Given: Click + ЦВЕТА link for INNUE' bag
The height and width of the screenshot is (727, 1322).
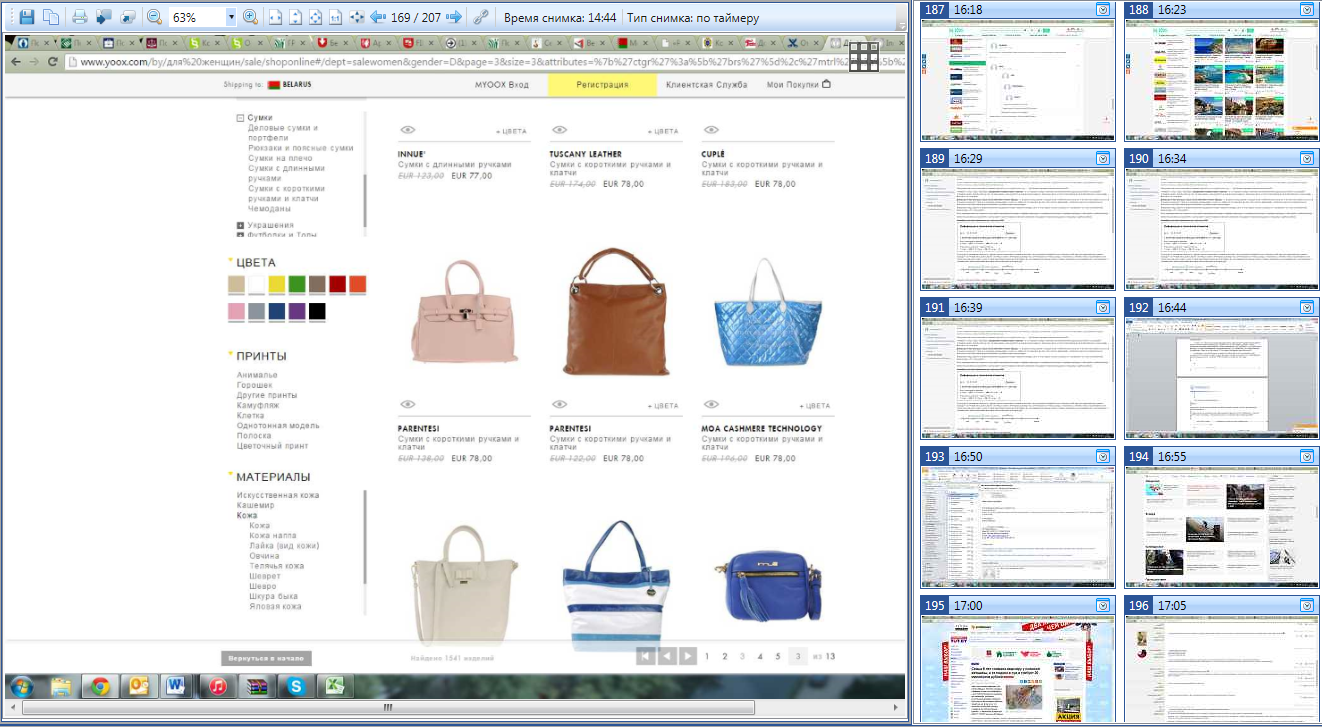Looking at the screenshot, I should click(510, 132).
